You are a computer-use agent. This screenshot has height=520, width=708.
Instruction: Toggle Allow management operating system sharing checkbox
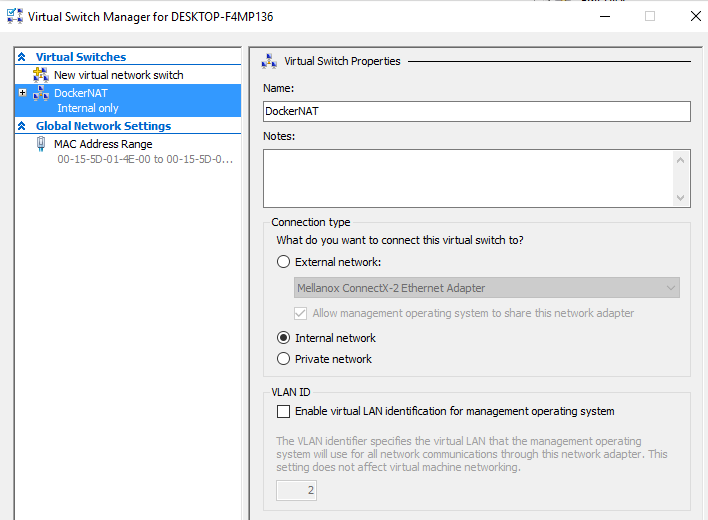[x=303, y=313]
